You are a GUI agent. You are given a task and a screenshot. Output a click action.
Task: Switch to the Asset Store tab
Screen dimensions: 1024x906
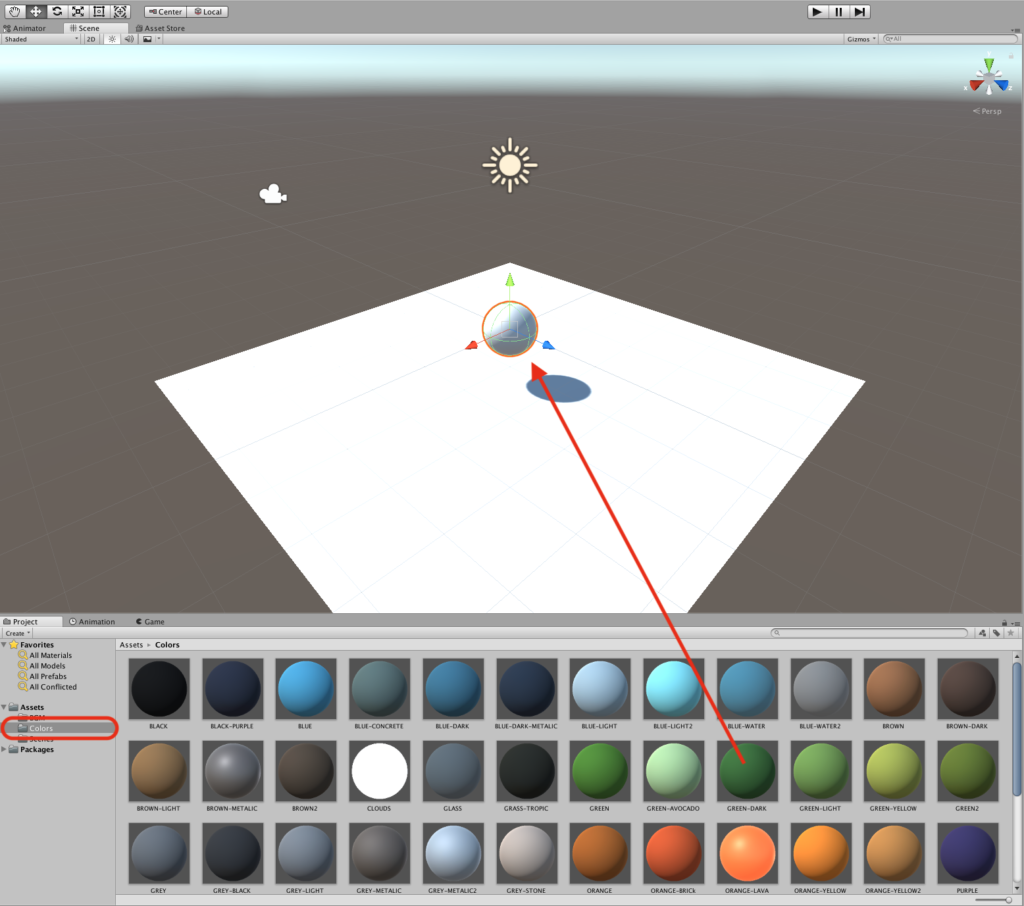coord(160,28)
